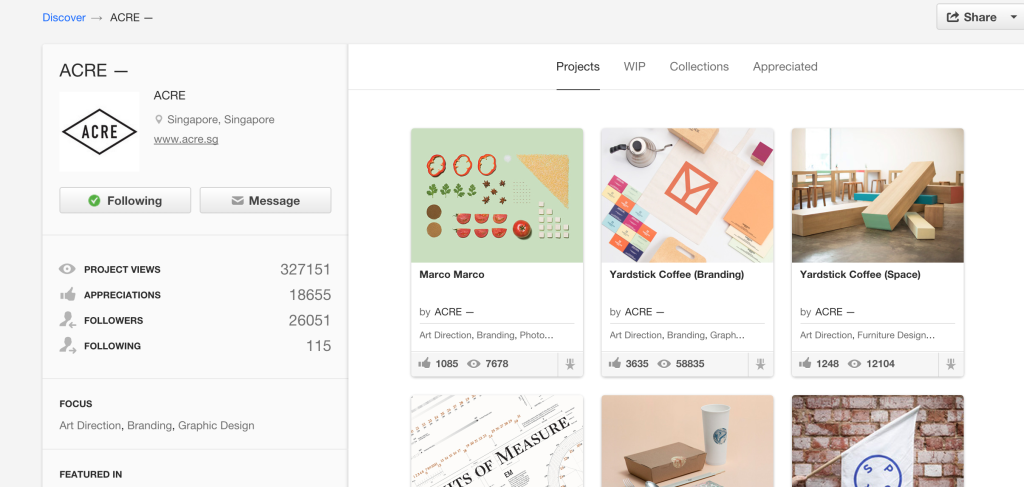Switch to the WIP tab
Screen dimensions: 1024x487
634,67
